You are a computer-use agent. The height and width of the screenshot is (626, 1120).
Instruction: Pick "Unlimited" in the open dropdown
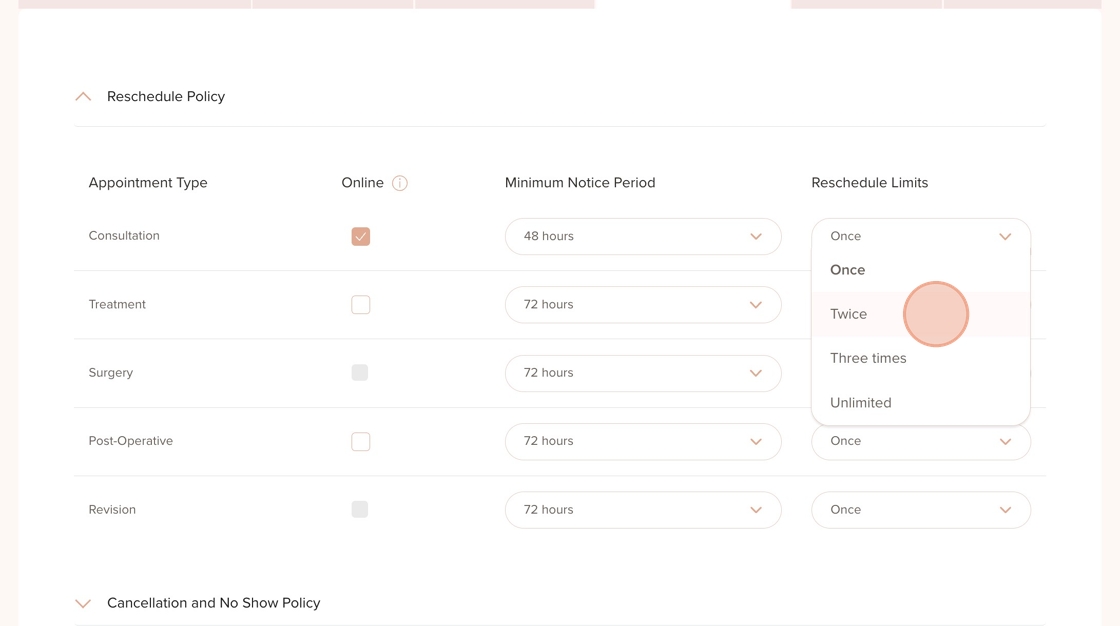click(x=860, y=403)
